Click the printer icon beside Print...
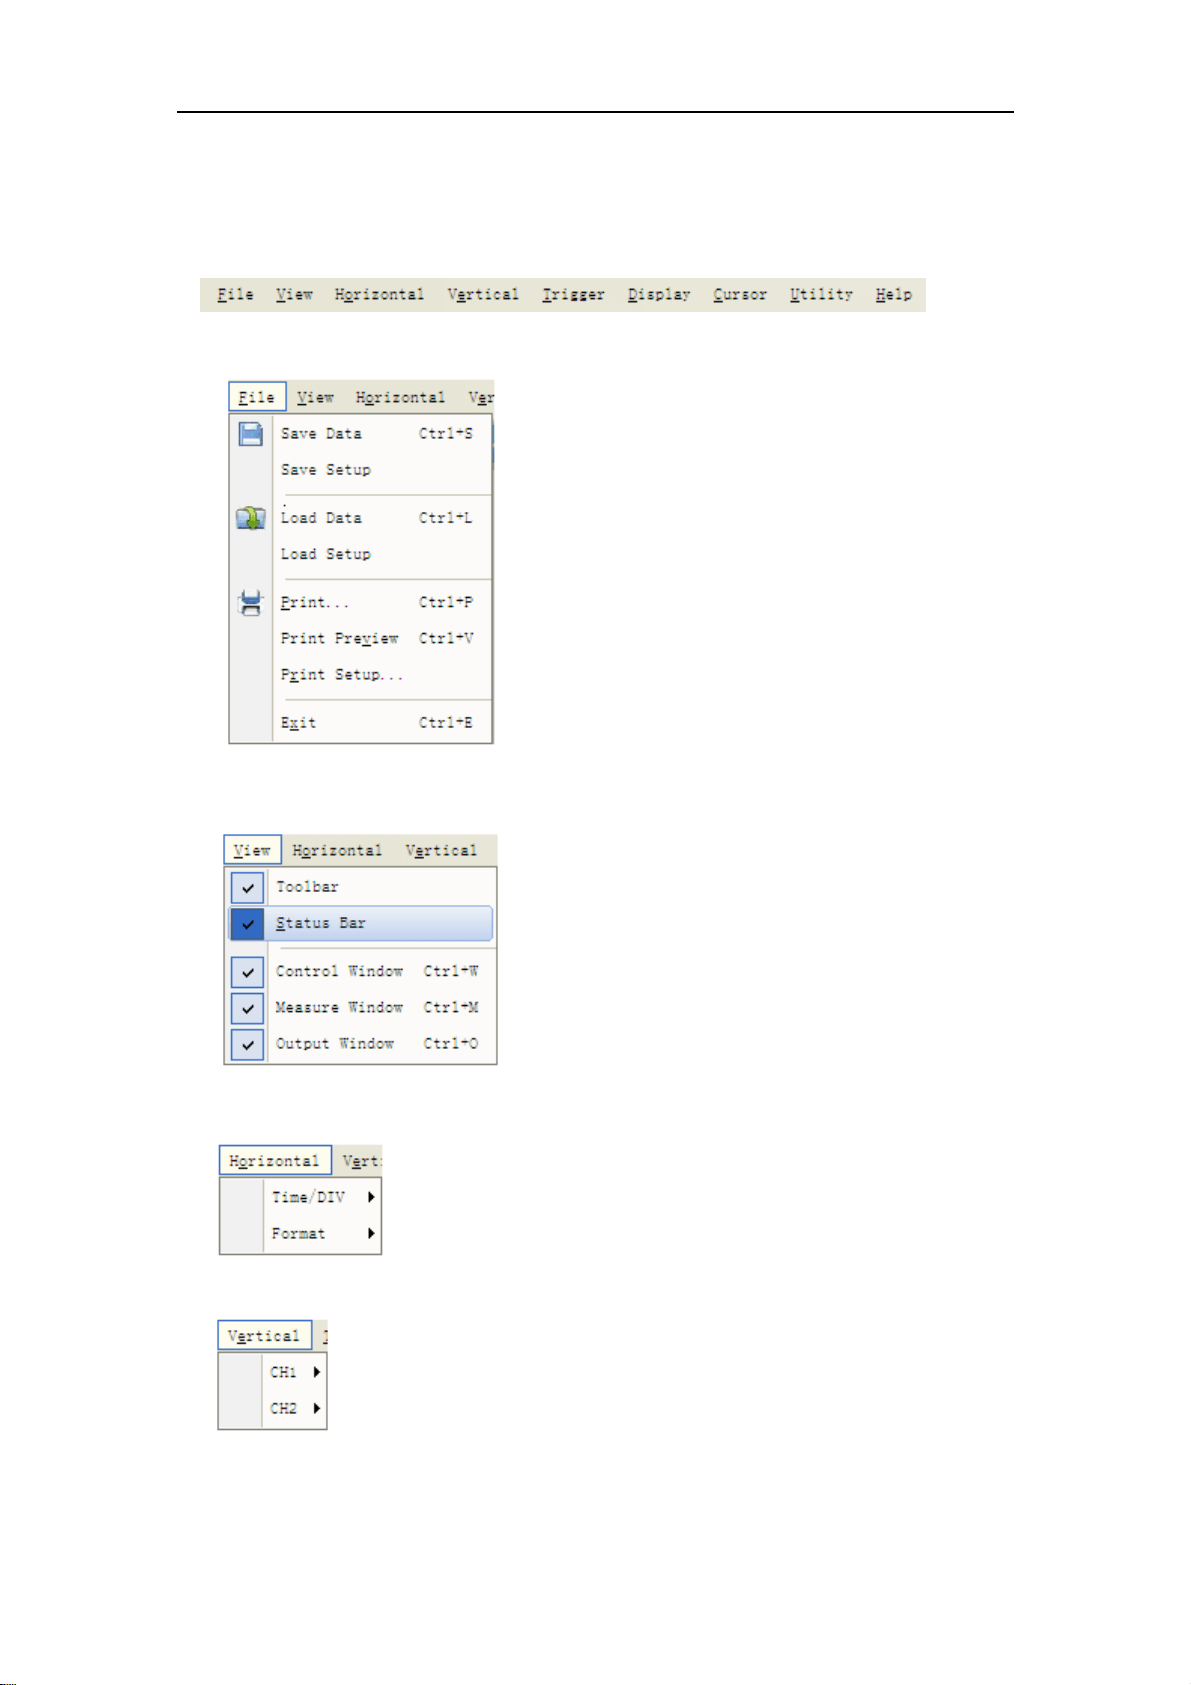Image resolution: width=1191 pixels, height=1685 pixels. (x=250, y=603)
